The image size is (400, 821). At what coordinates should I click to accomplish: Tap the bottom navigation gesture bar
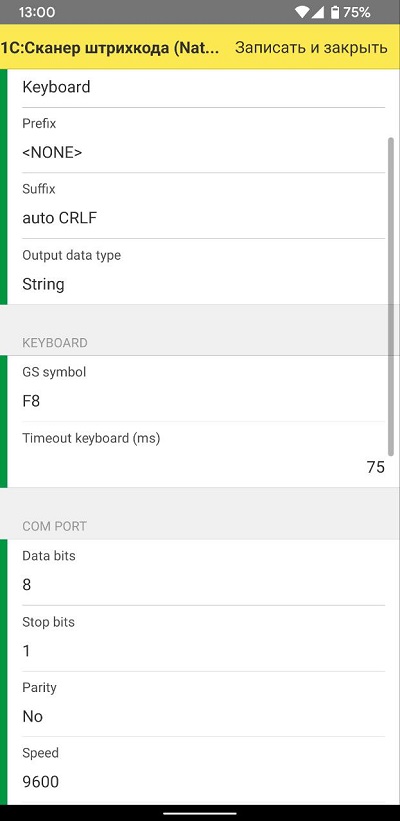click(200, 814)
